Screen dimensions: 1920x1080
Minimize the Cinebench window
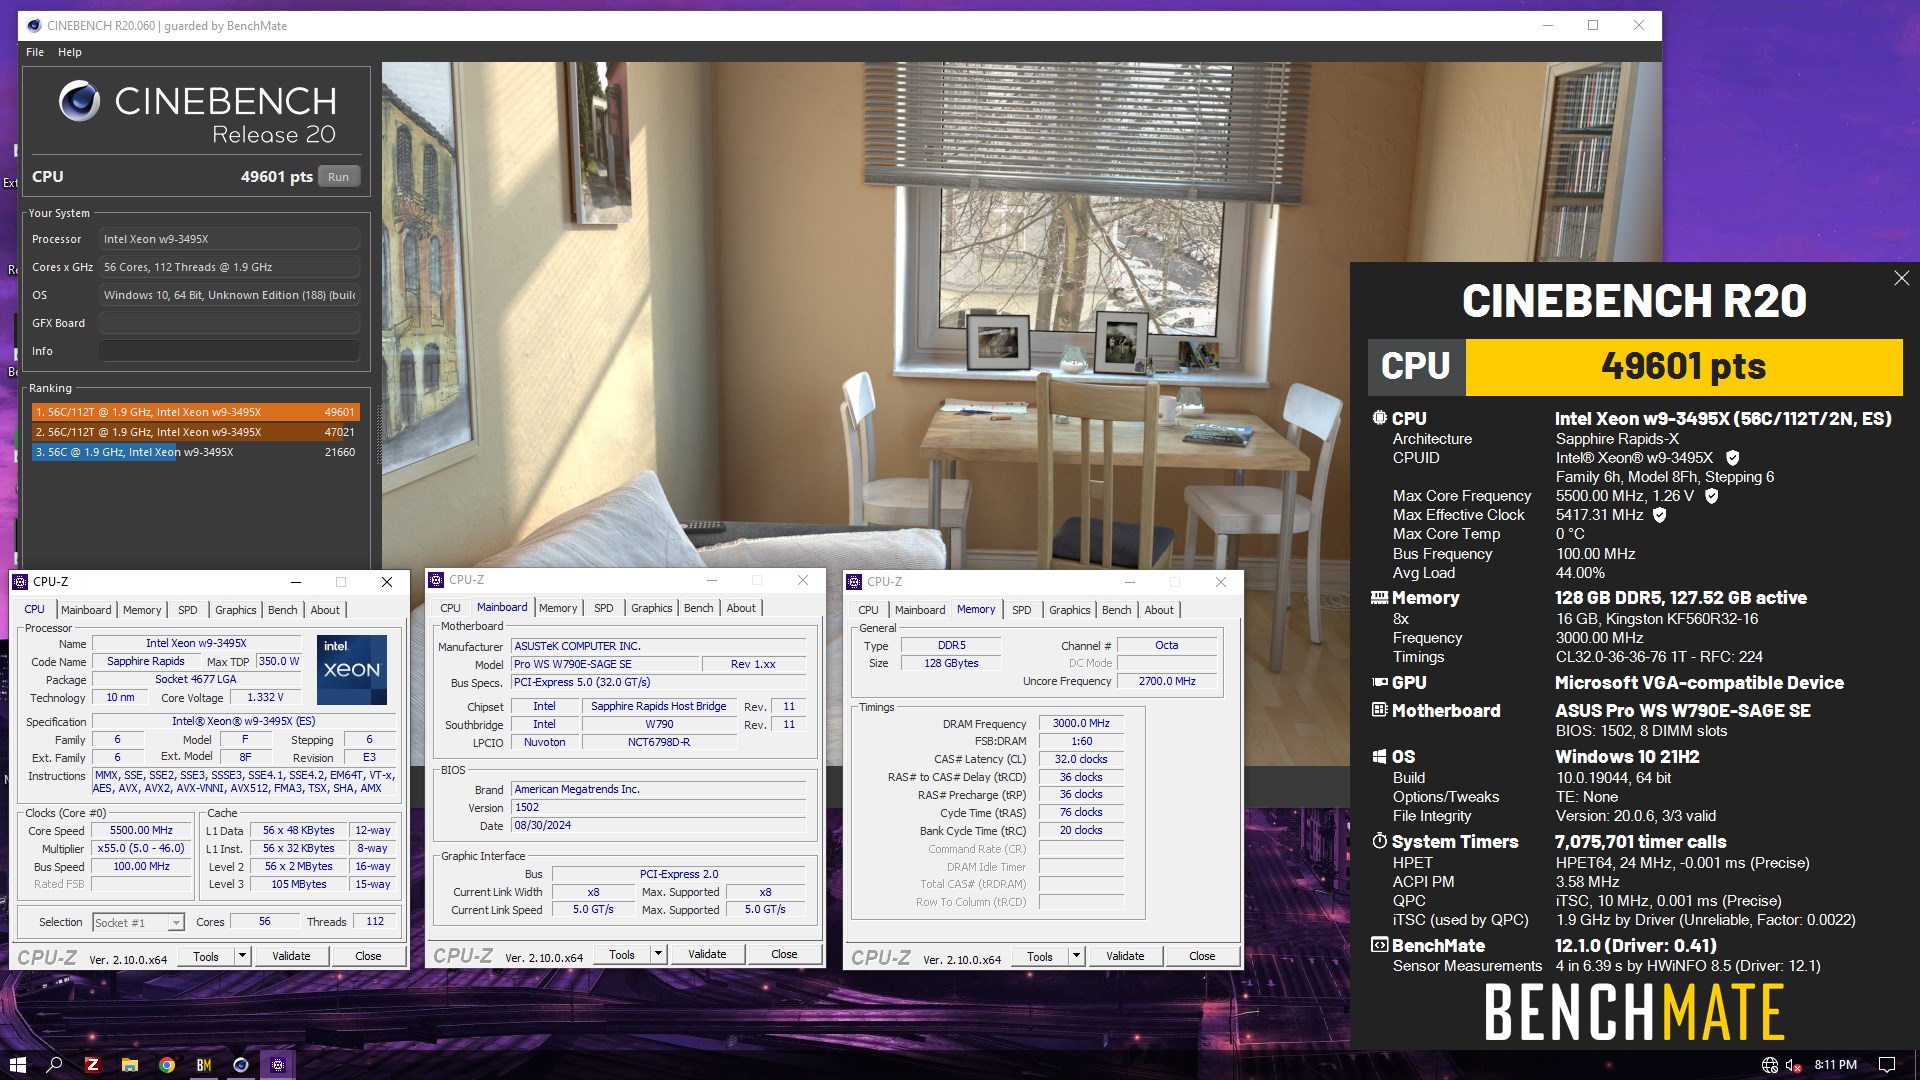click(1547, 26)
